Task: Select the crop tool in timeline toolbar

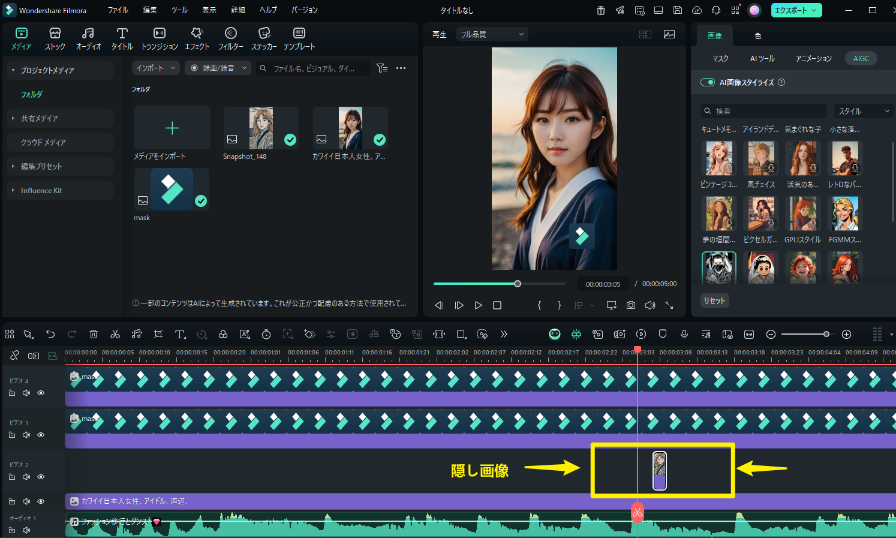Action: pos(158,334)
